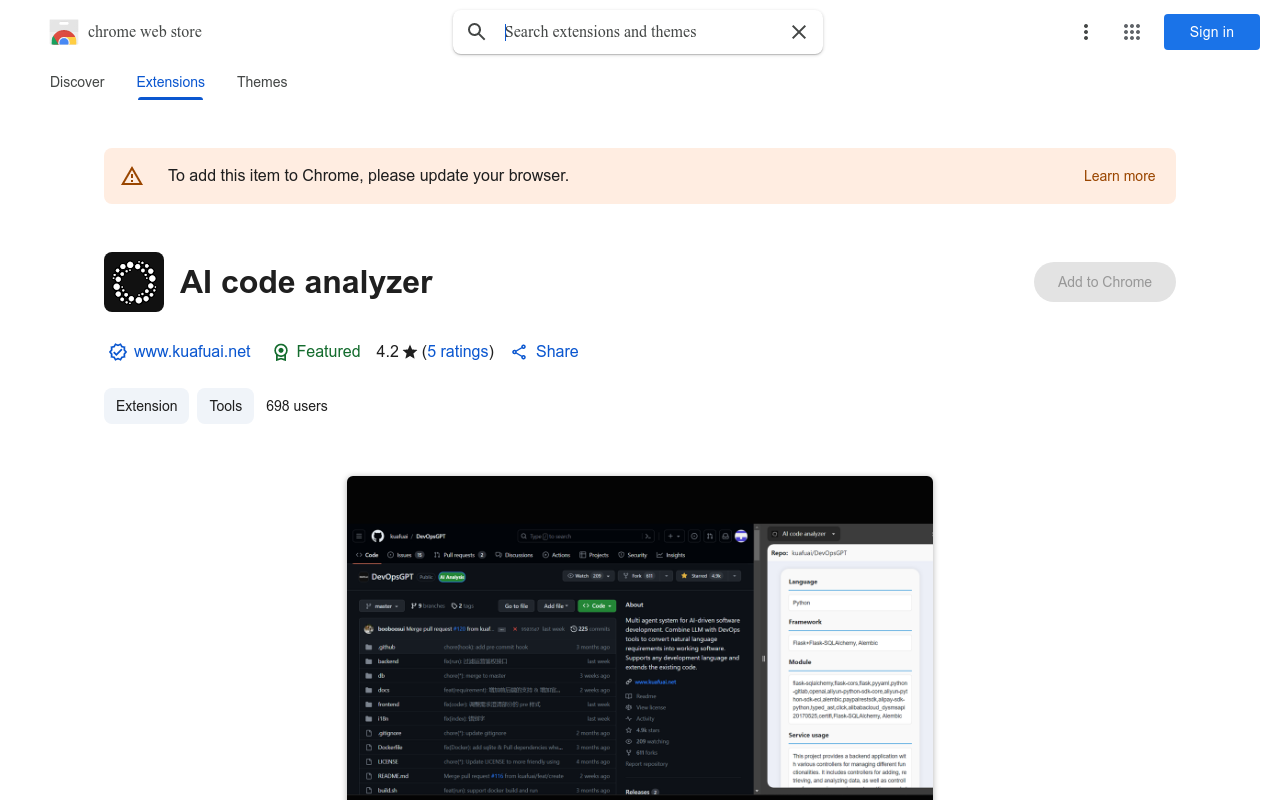
Task: Open the Google apps grid
Action: (x=1132, y=32)
